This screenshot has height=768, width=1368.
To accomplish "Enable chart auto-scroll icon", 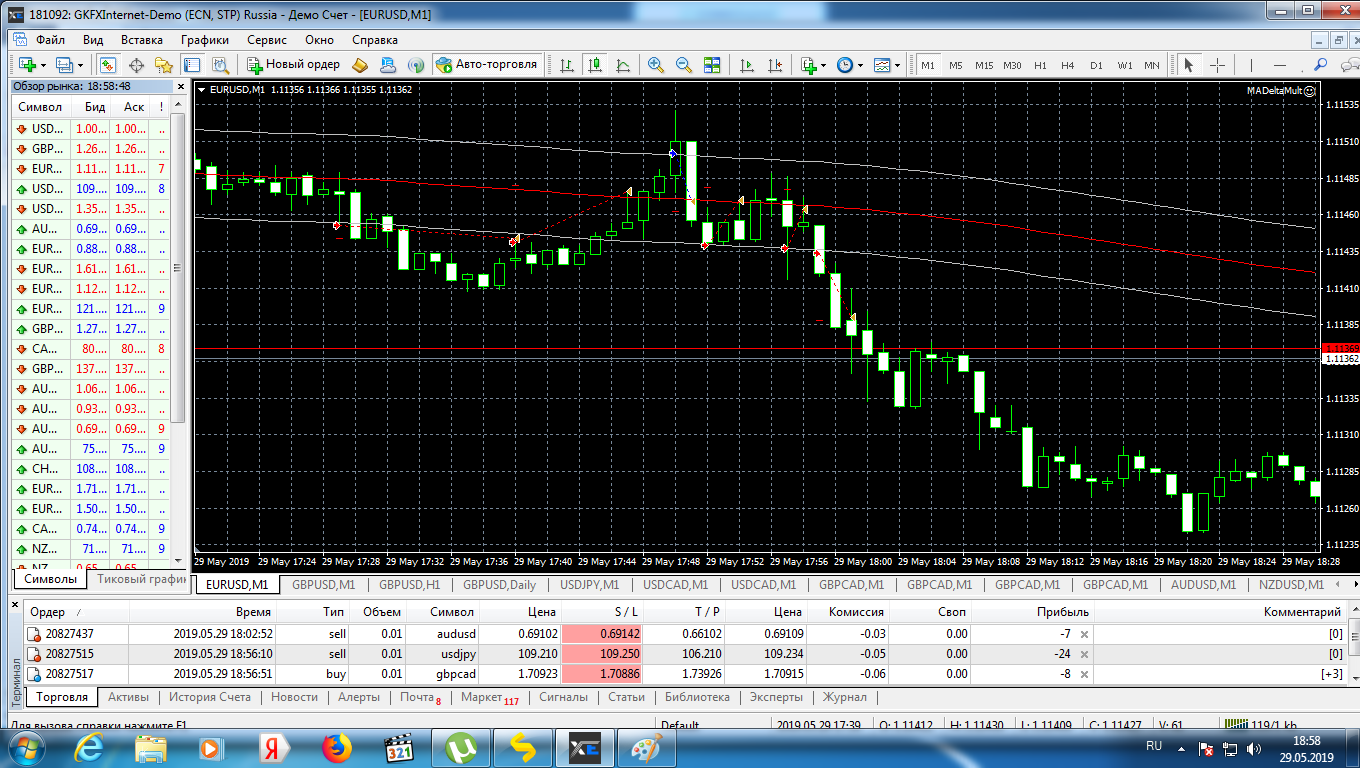I will tap(747, 64).
